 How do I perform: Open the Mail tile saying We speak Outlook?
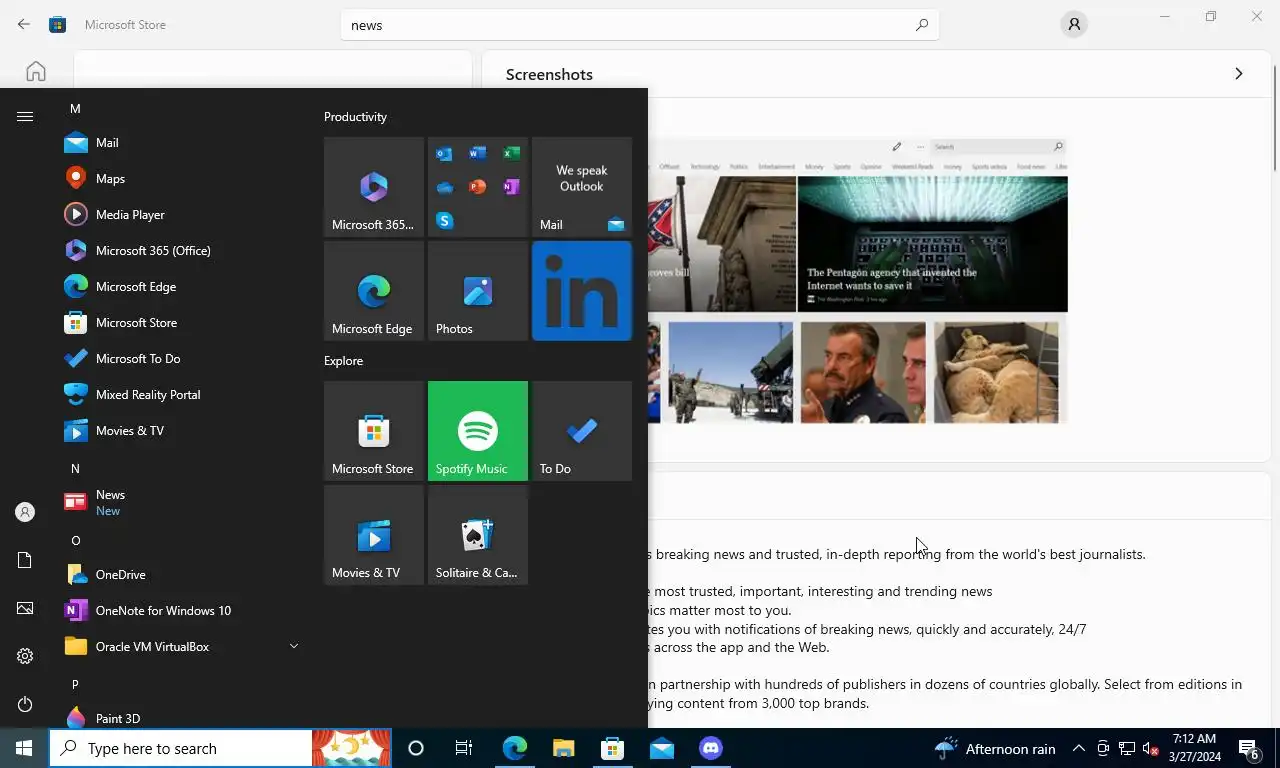tap(582, 187)
